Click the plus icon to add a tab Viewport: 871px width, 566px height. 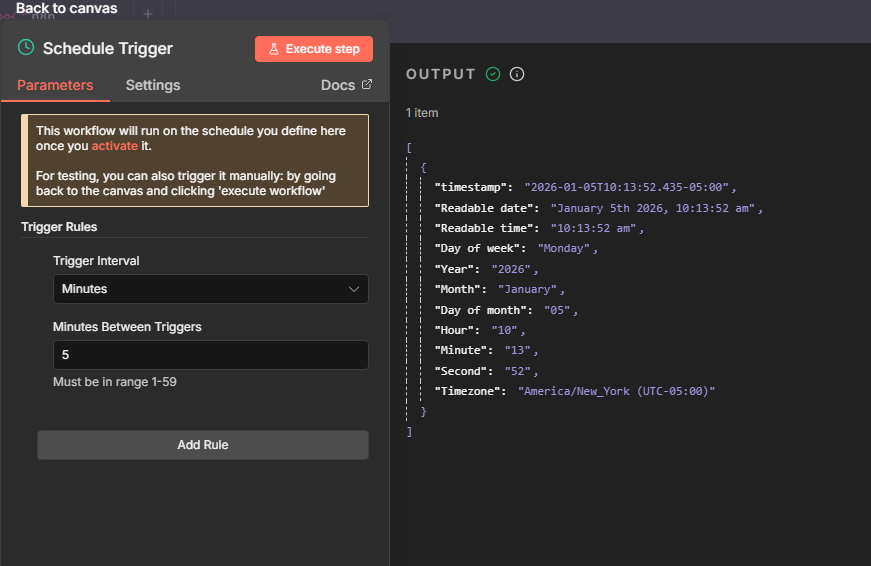pos(148,14)
